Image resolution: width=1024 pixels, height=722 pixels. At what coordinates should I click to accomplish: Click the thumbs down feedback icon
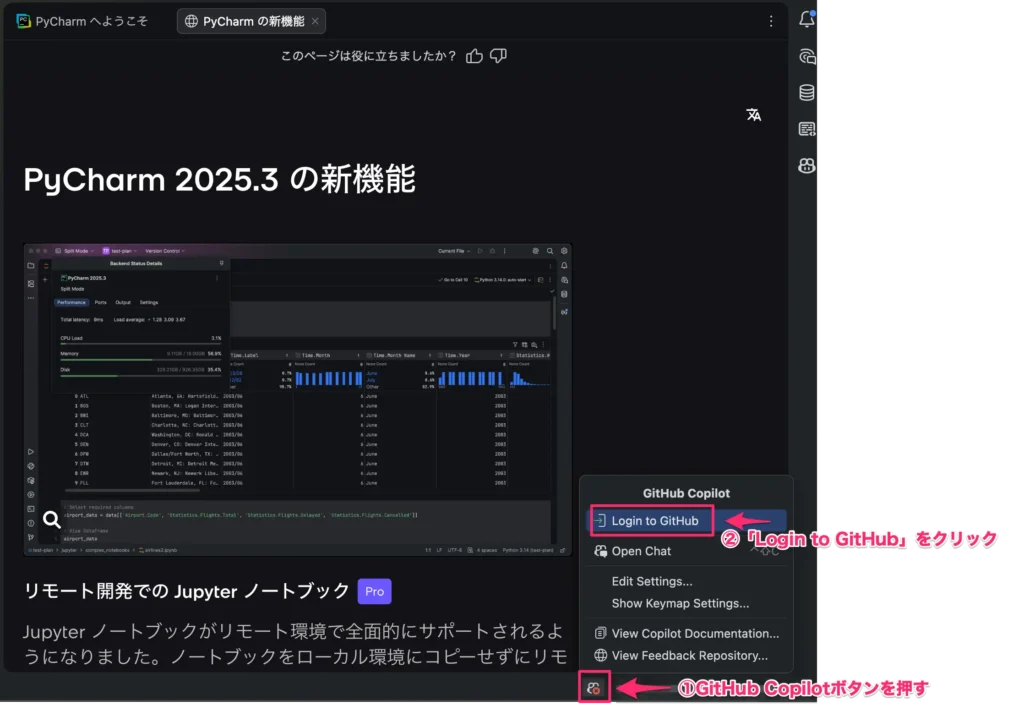click(x=498, y=56)
